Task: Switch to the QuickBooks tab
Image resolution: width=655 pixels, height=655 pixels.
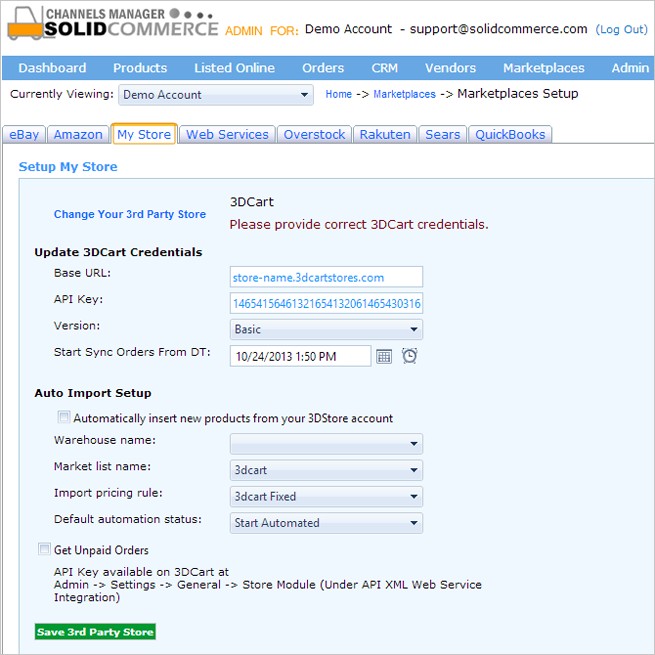Action: click(510, 135)
